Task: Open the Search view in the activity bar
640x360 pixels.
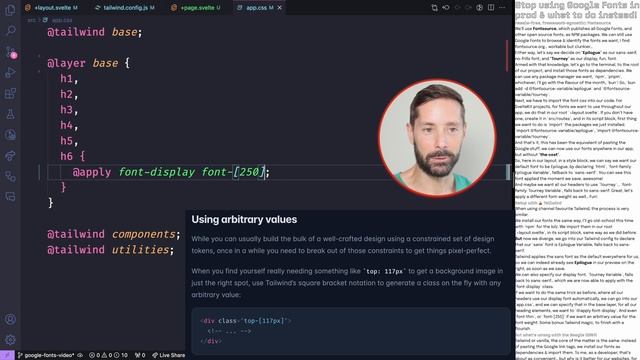Action: coord(11,31)
